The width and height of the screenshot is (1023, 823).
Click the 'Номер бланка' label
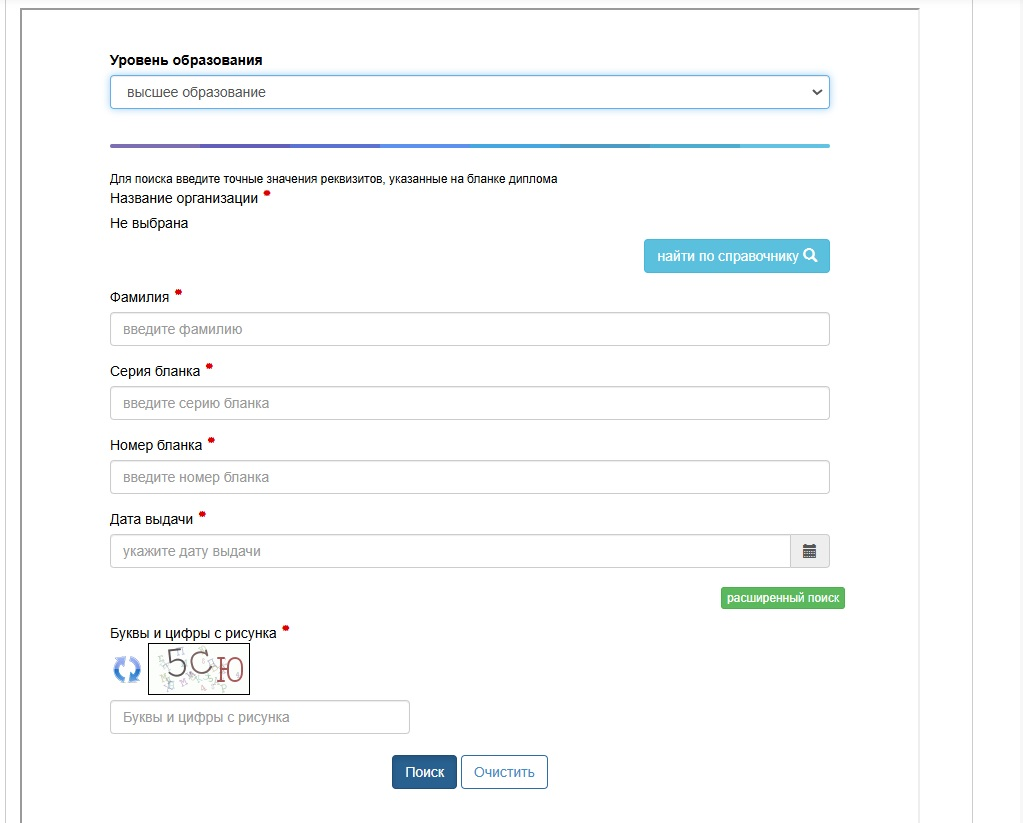pyautogui.click(x=156, y=445)
